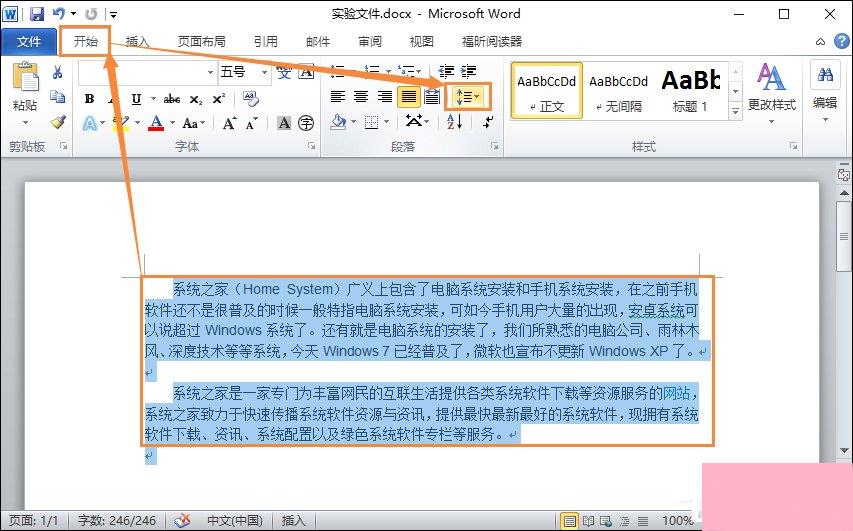Click the vertical scrollbar thumb

pos(844,236)
